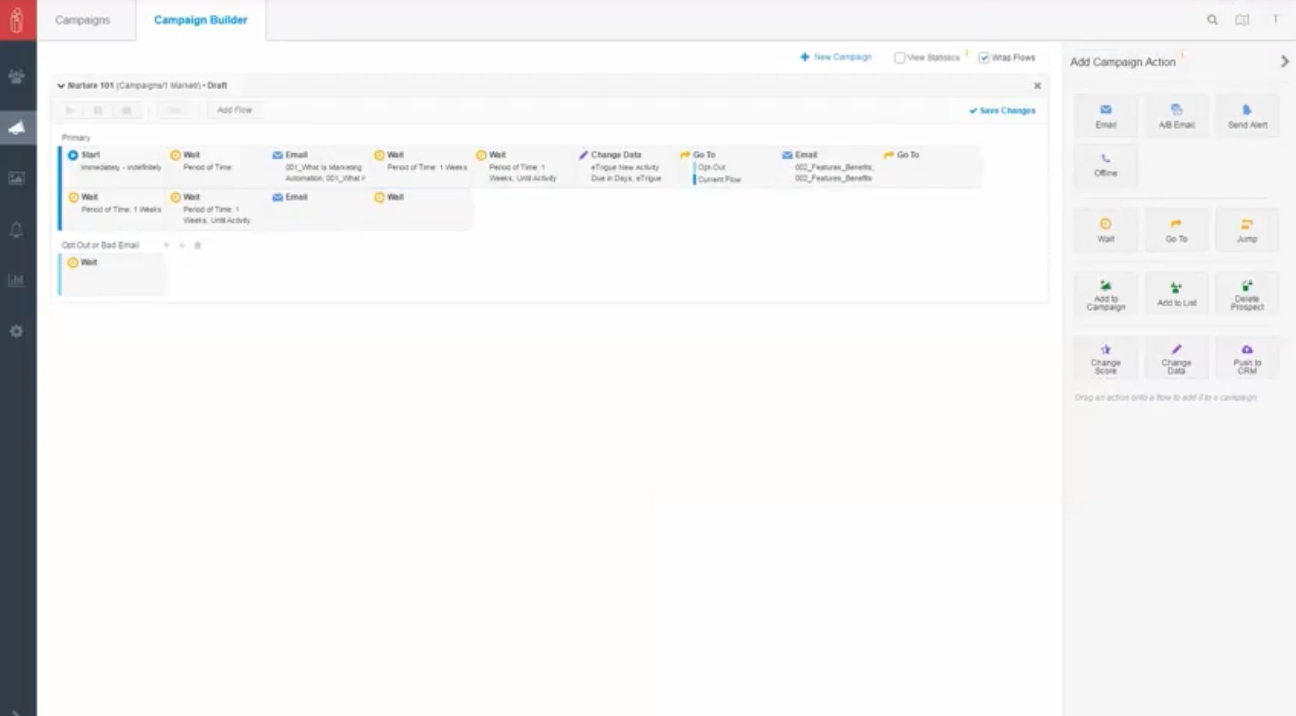Viewport: 1296px width, 716px height.
Task: Collapse the Add Campaign Action panel
Action: 1284,62
